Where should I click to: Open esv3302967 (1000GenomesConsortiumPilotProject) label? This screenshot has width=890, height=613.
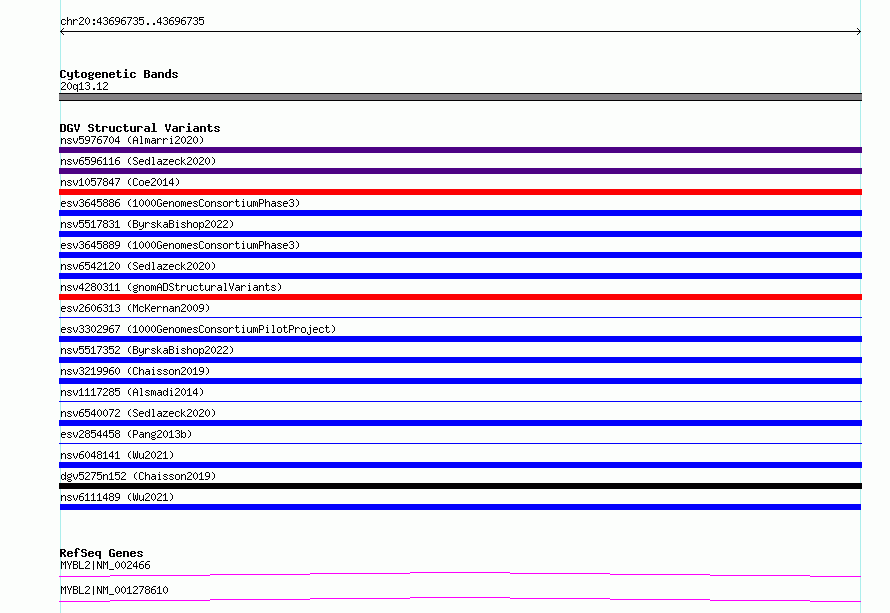pyautogui.click(x=198, y=329)
